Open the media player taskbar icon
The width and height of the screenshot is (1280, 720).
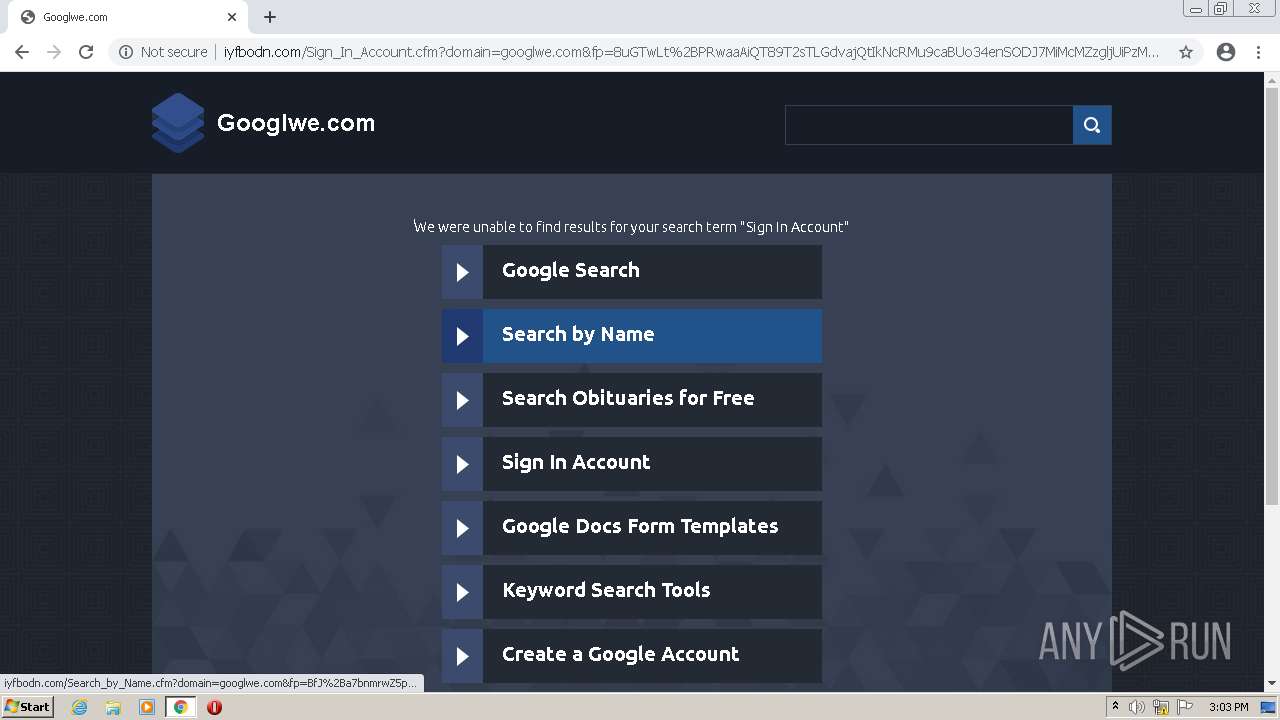147,707
